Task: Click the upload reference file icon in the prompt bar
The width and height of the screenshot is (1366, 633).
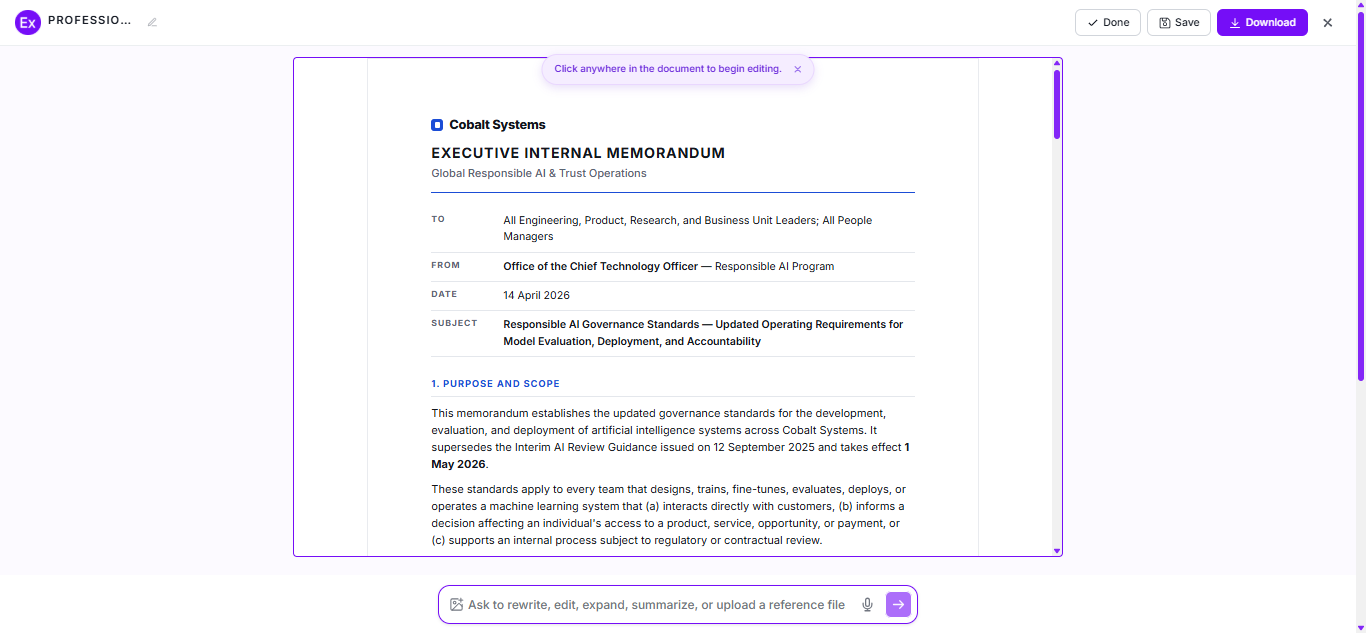Action: pyautogui.click(x=456, y=604)
